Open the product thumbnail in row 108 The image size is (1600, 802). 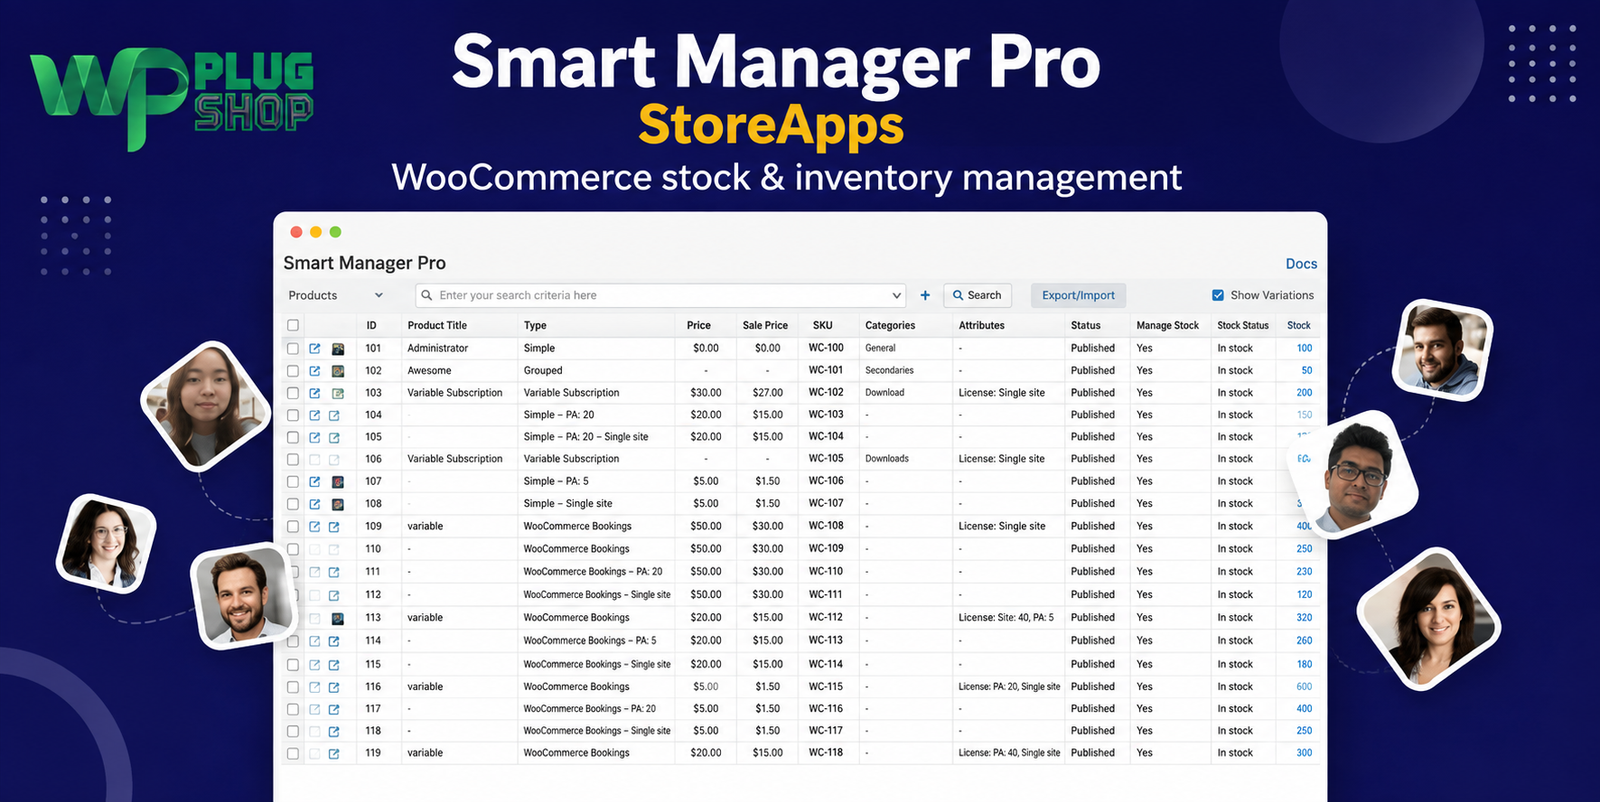coord(338,504)
